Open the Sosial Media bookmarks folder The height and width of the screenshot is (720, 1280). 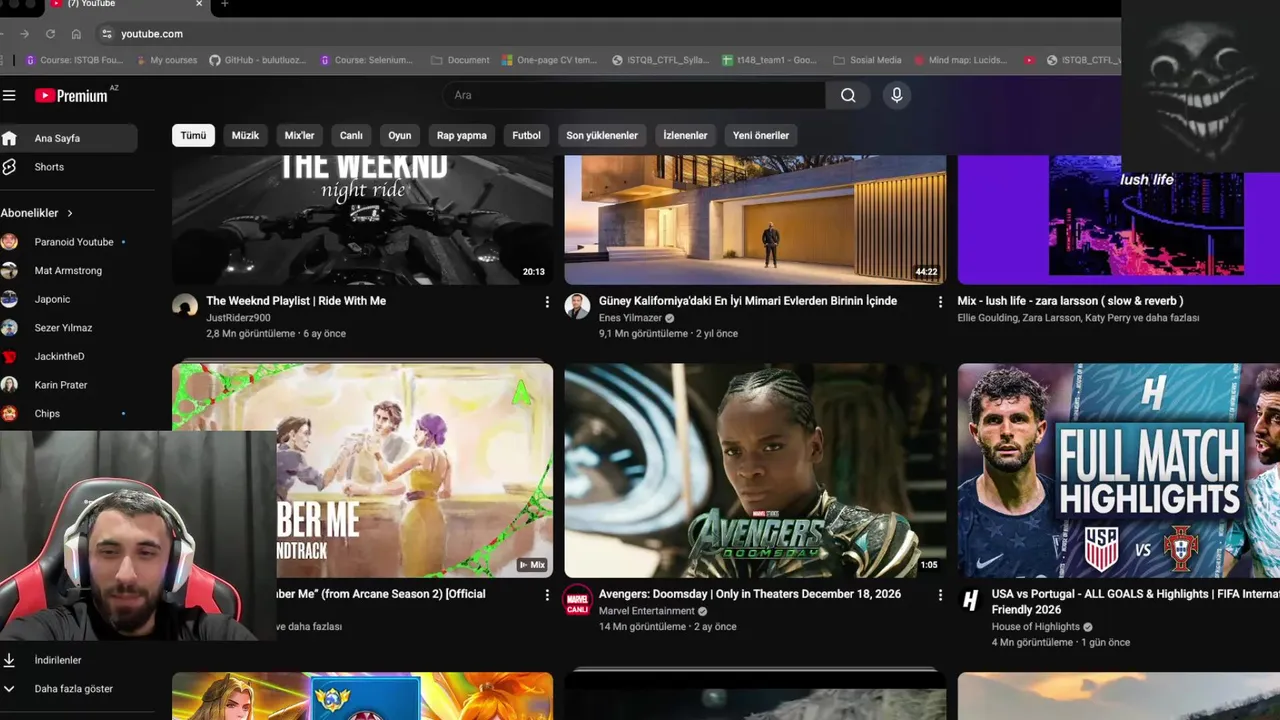pyautogui.click(x=867, y=60)
